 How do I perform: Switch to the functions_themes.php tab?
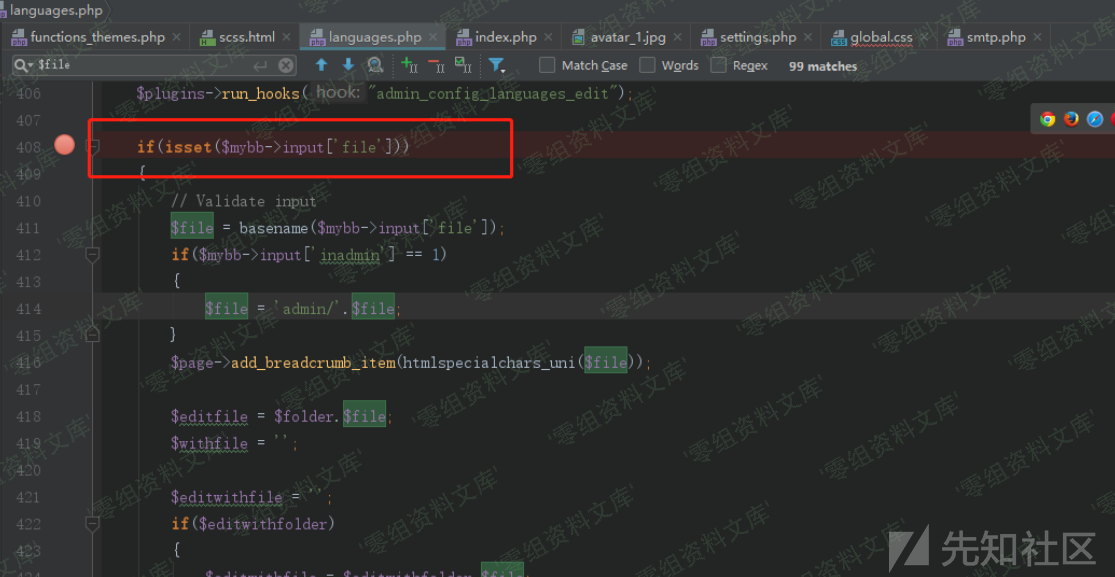97,37
